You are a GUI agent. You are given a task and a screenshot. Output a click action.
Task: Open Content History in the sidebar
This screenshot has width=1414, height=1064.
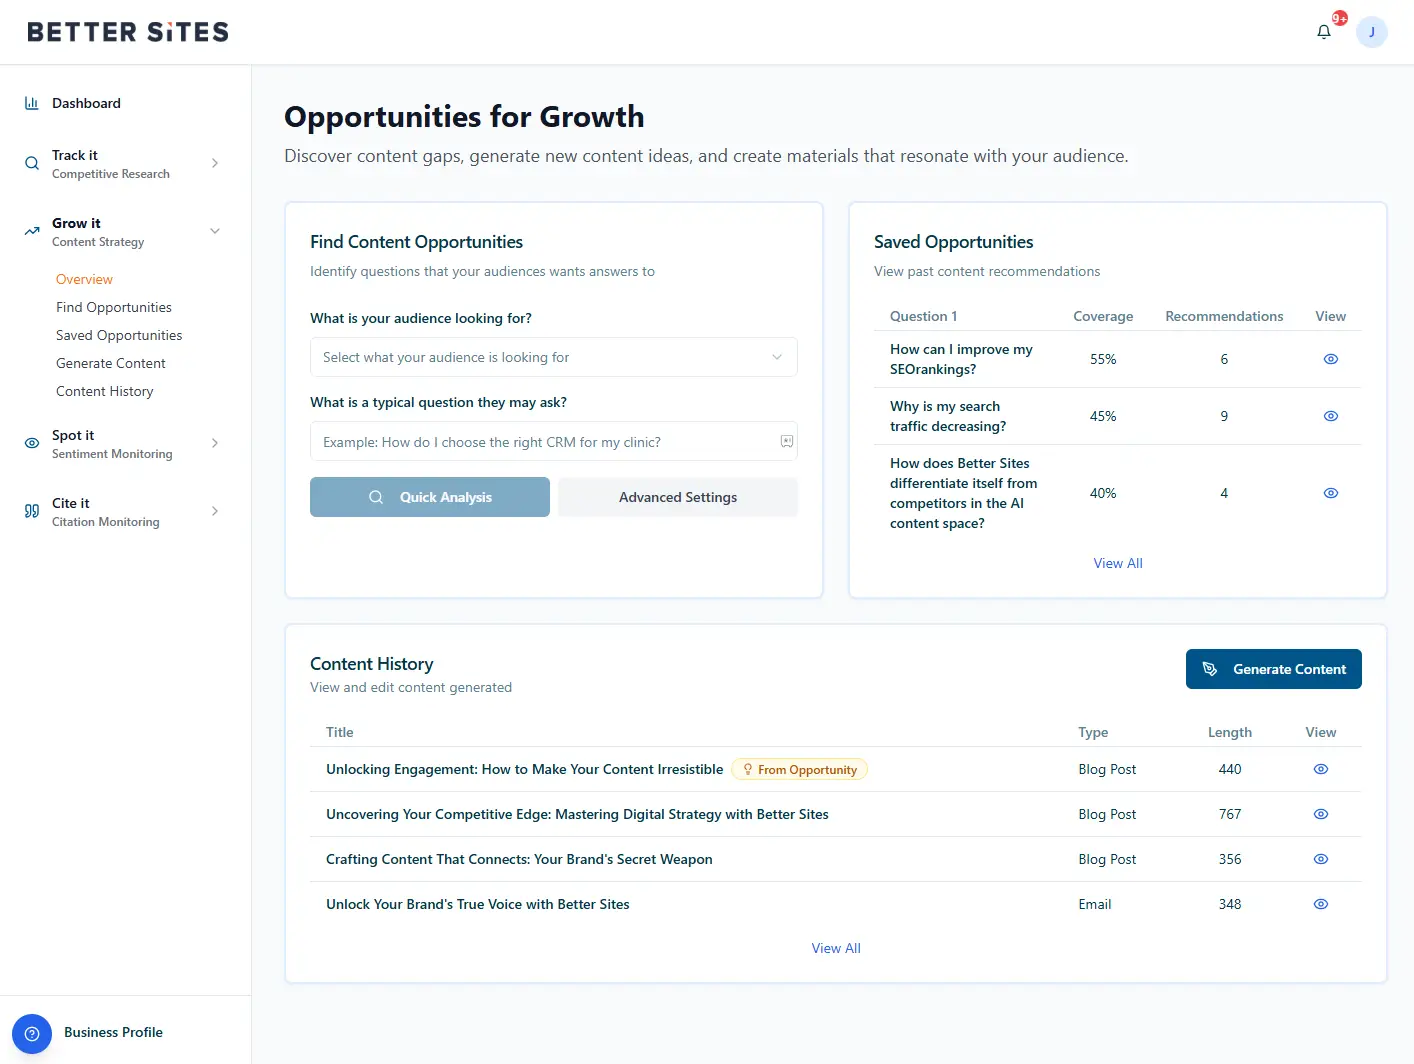(x=105, y=391)
